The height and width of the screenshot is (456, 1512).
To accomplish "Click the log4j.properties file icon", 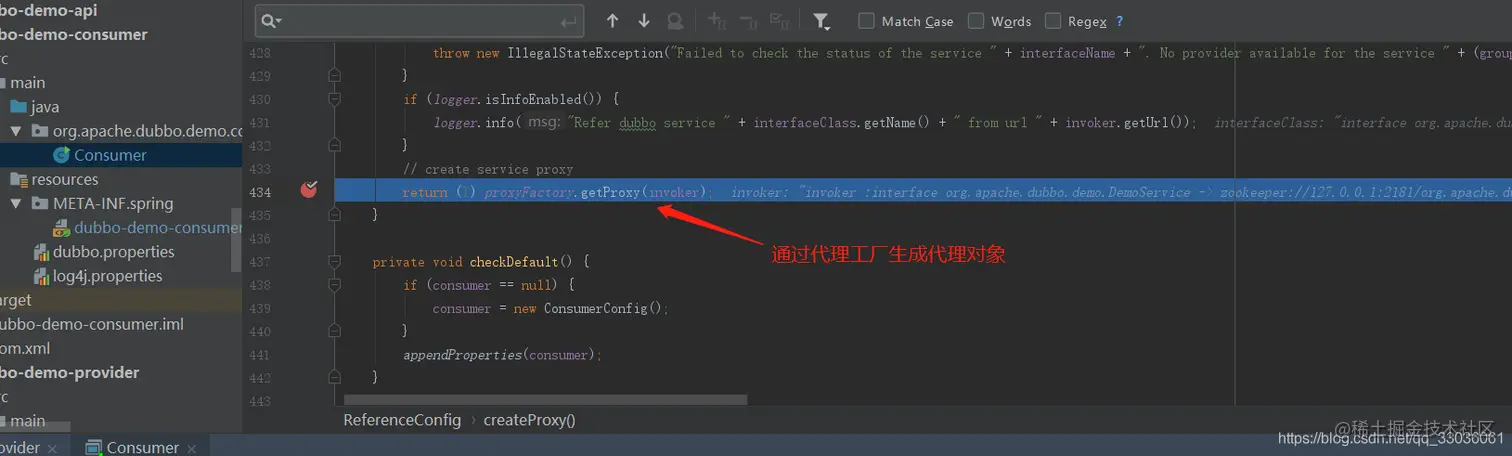I will pos(41,276).
